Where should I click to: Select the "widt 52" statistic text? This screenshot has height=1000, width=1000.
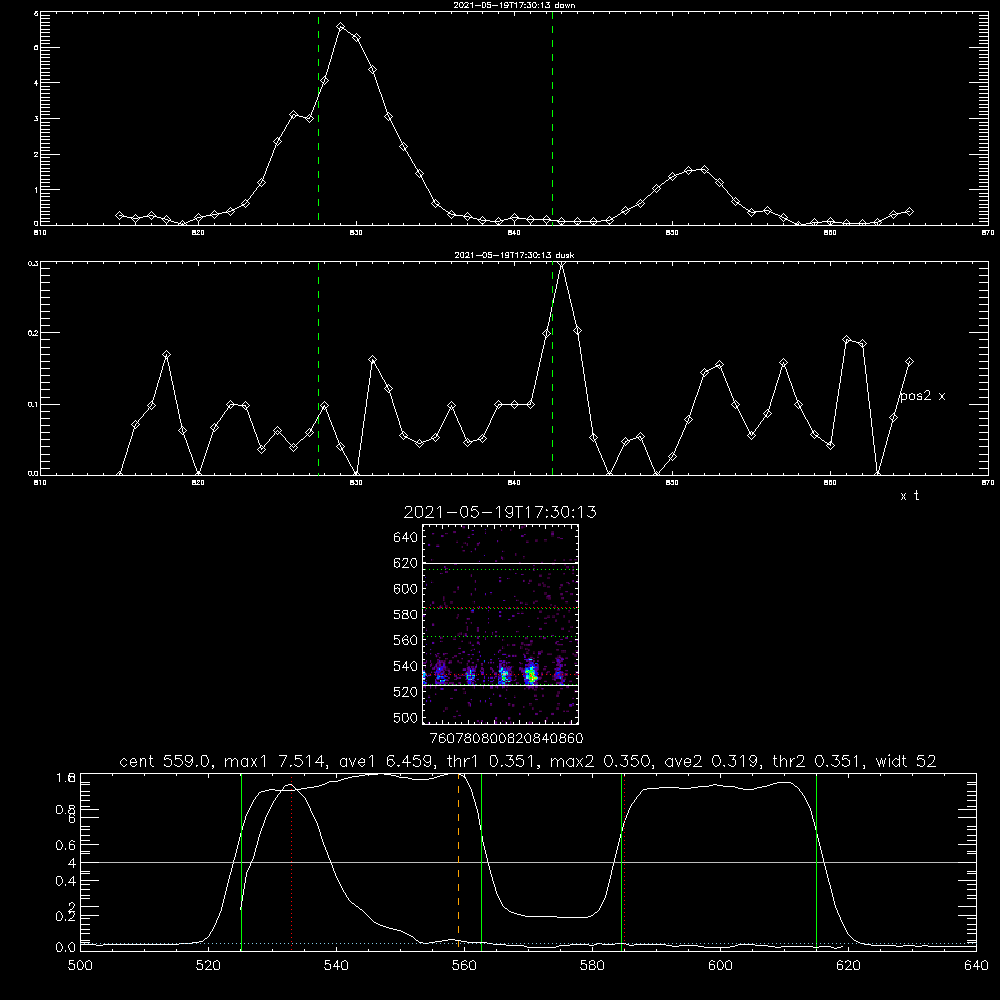pos(906,761)
